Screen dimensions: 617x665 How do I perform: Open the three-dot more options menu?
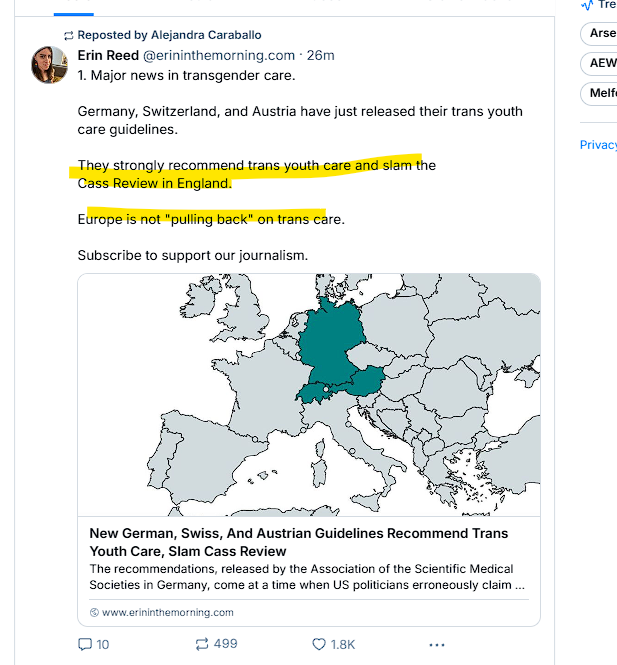pos(436,644)
